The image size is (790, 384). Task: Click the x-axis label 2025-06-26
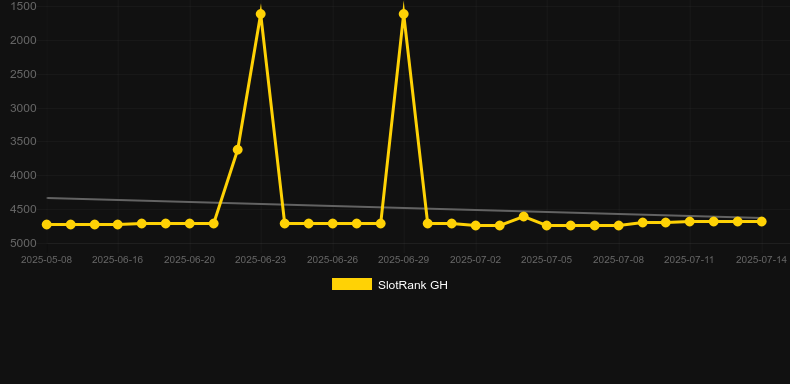click(x=333, y=260)
